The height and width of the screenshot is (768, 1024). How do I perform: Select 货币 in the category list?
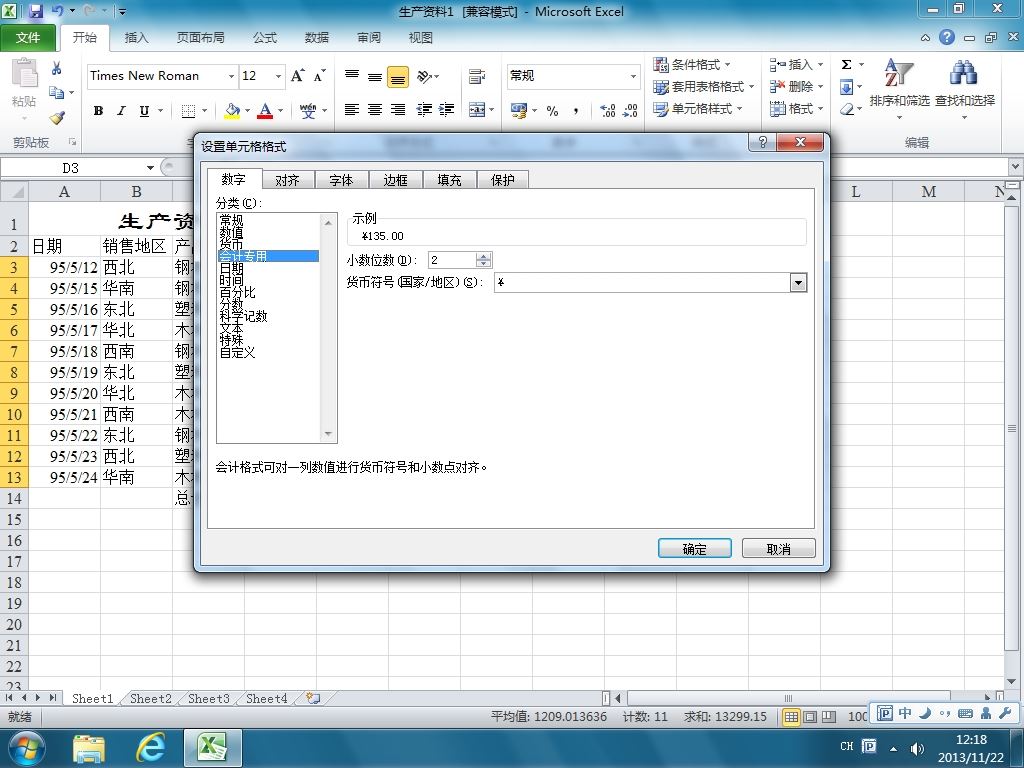[231, 244]
